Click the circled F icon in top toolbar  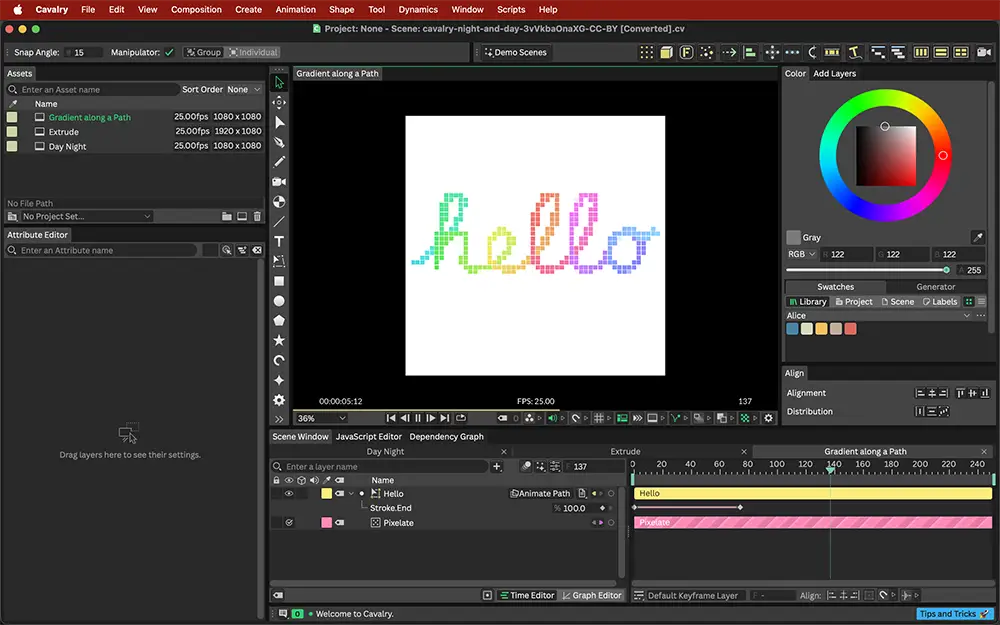coord(686,52)
